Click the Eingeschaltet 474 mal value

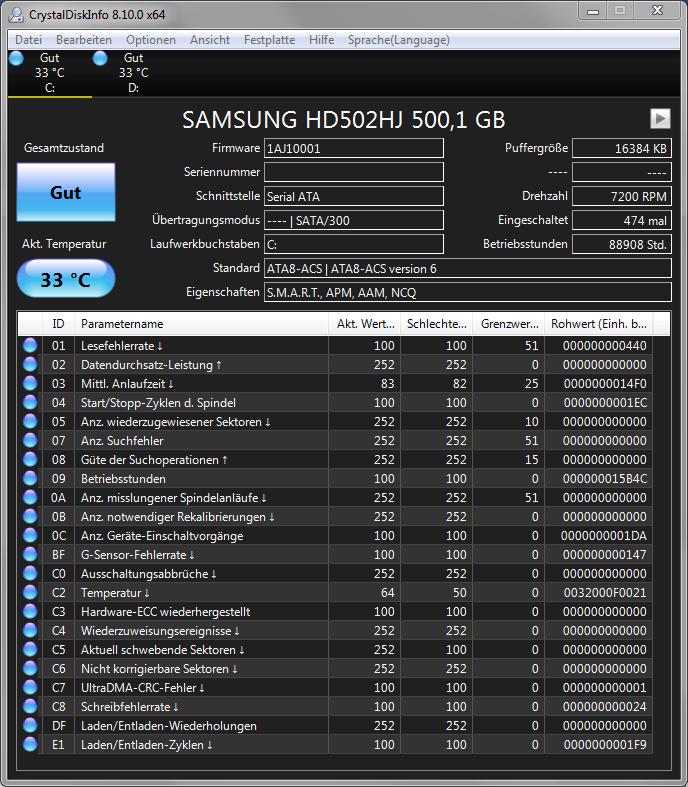coord(622,220)
